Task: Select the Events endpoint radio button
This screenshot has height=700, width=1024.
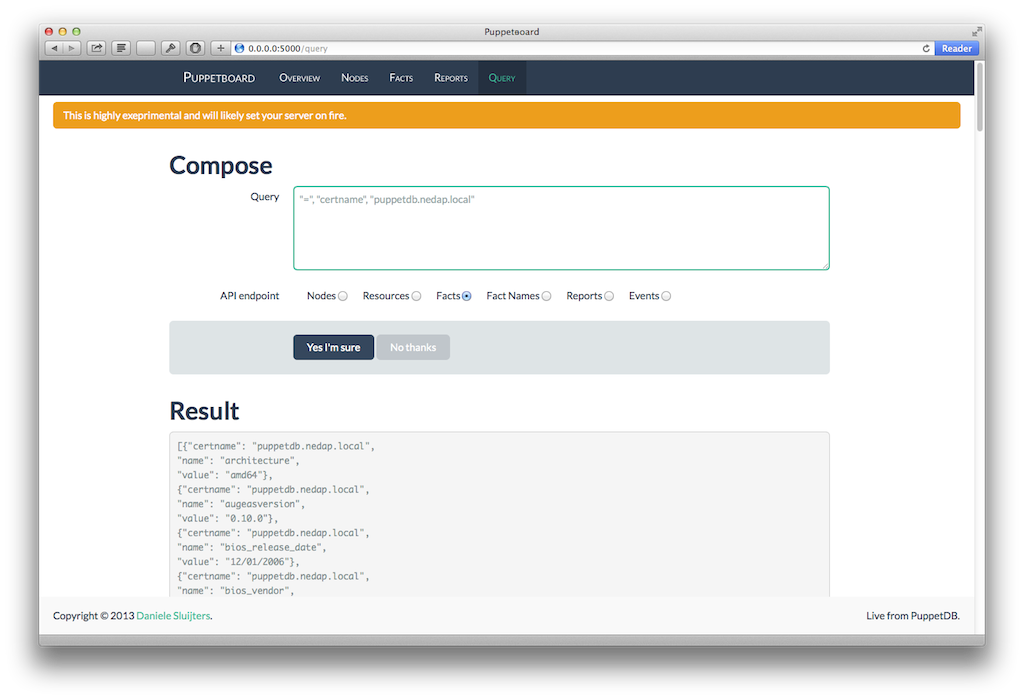Action: coord(666,296)
